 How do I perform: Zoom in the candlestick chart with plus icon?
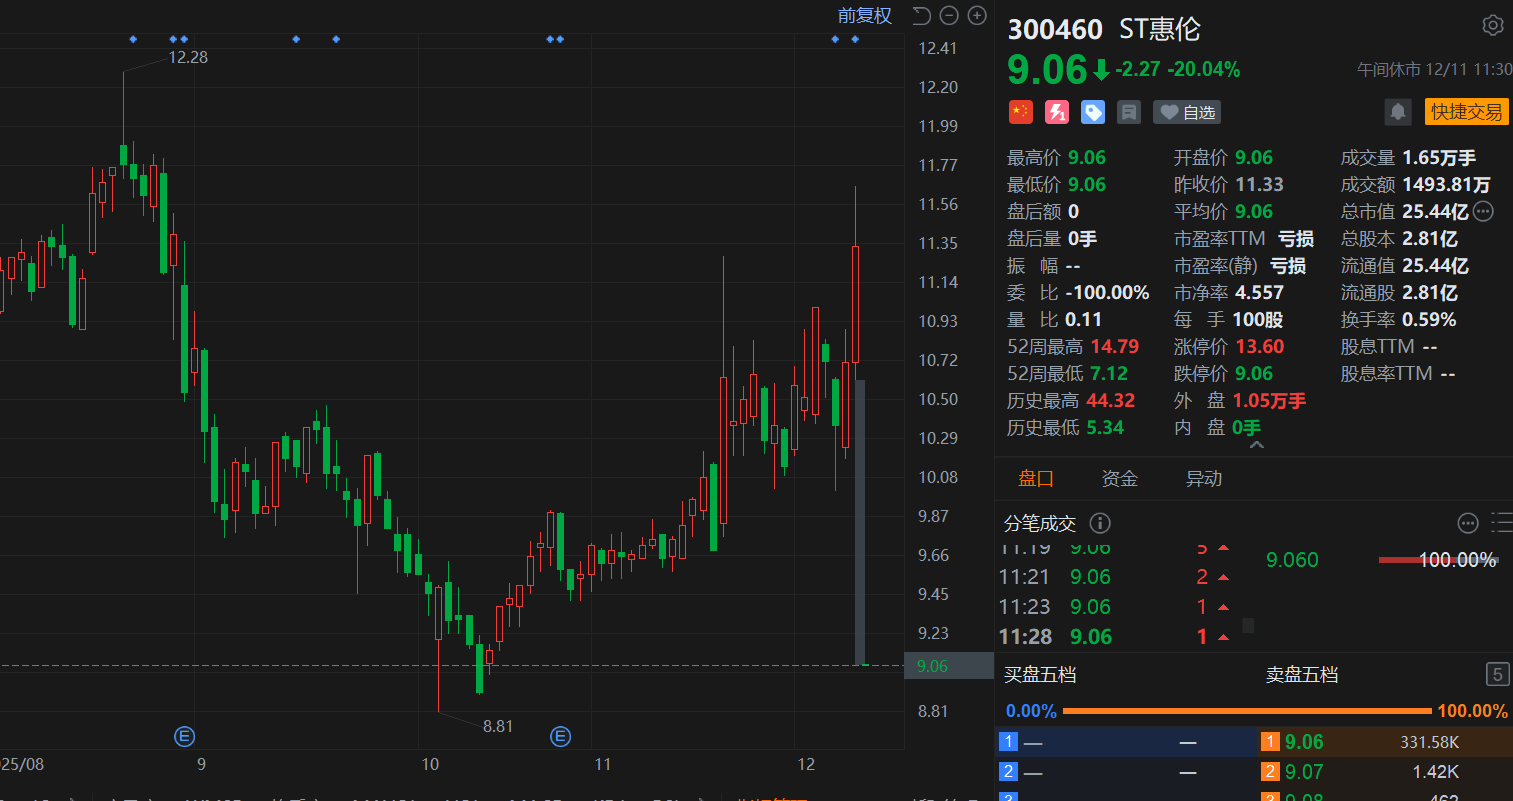tap(977, 16)
